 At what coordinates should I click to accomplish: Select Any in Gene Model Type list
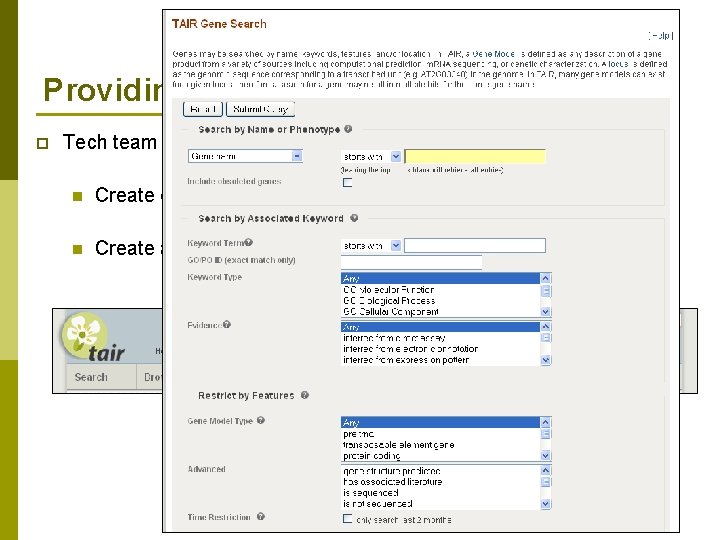(440, 422)
